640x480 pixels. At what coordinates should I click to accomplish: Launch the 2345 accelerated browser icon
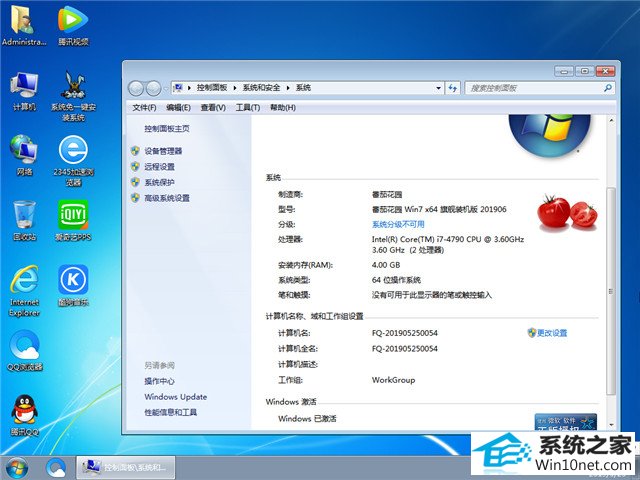[x=73, y=161]
